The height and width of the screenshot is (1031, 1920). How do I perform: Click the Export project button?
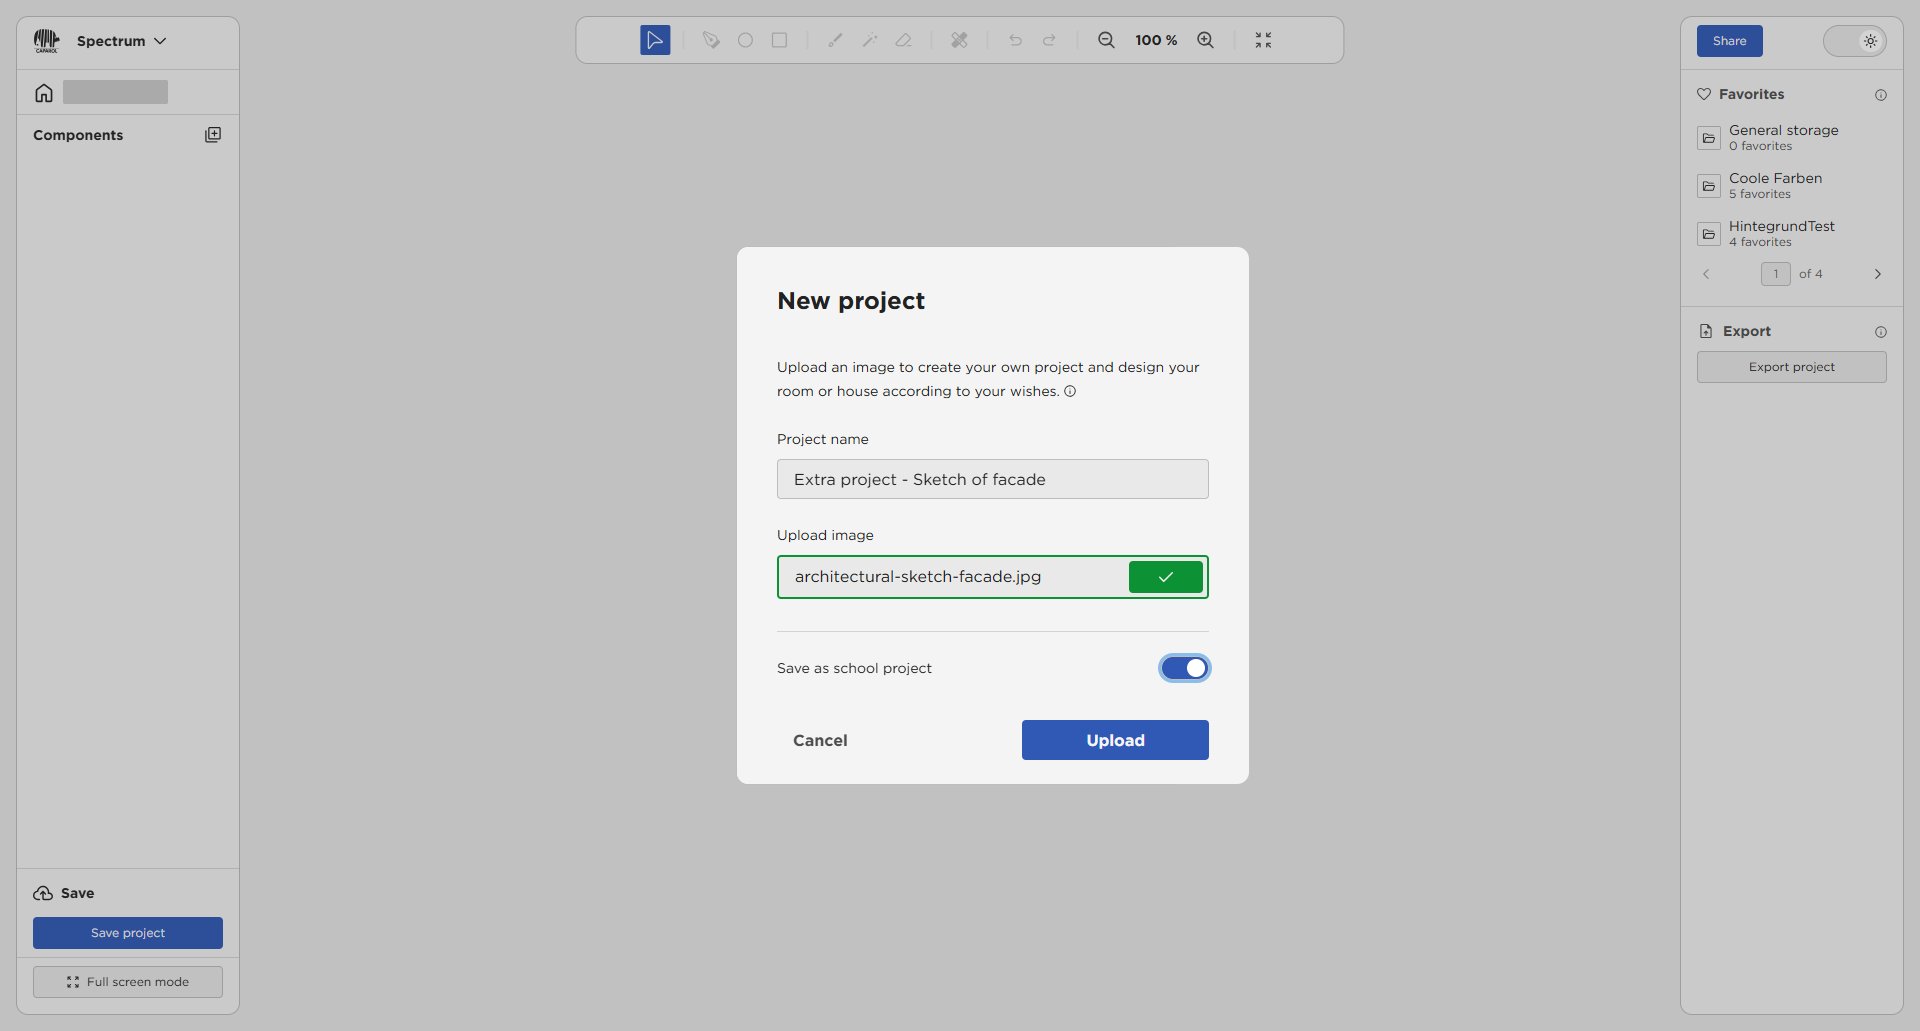pyautogui.click(x=1791, y=367)
